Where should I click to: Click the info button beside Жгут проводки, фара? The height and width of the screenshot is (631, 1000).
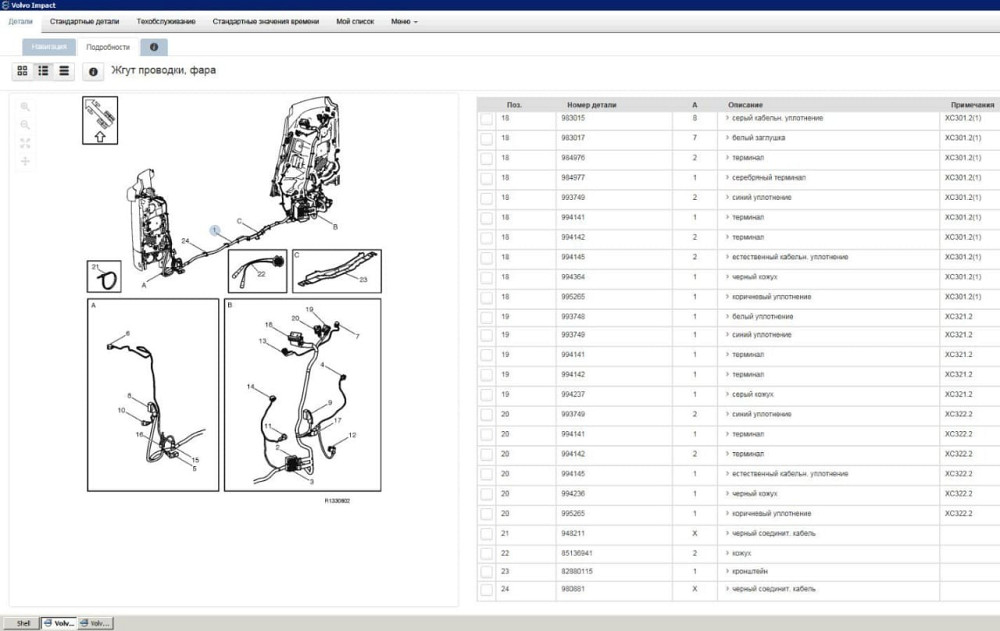93,72
